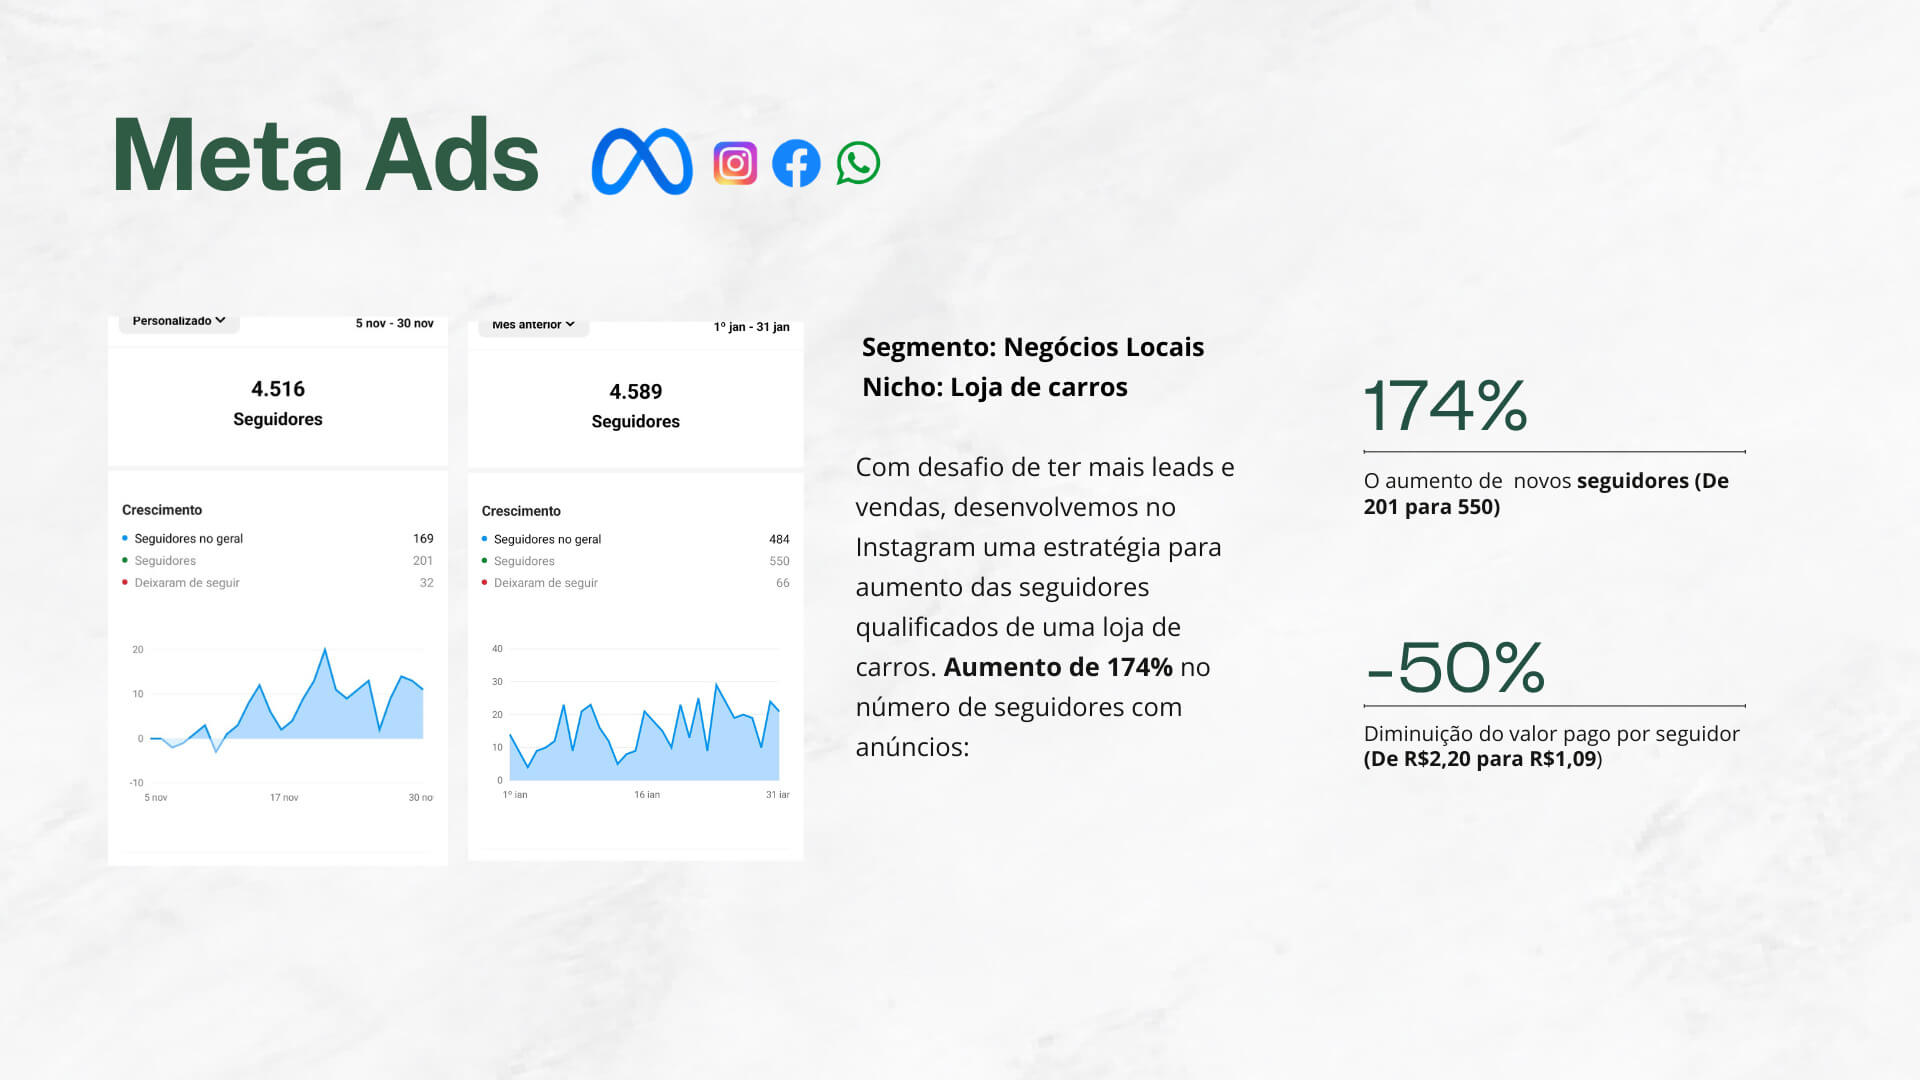
Task: Select Seguidores no geral legend with 484
Action: 547,539
